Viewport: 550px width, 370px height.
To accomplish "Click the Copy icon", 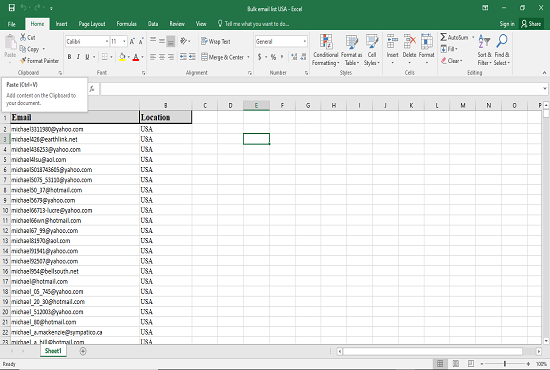I will [23, 49].
